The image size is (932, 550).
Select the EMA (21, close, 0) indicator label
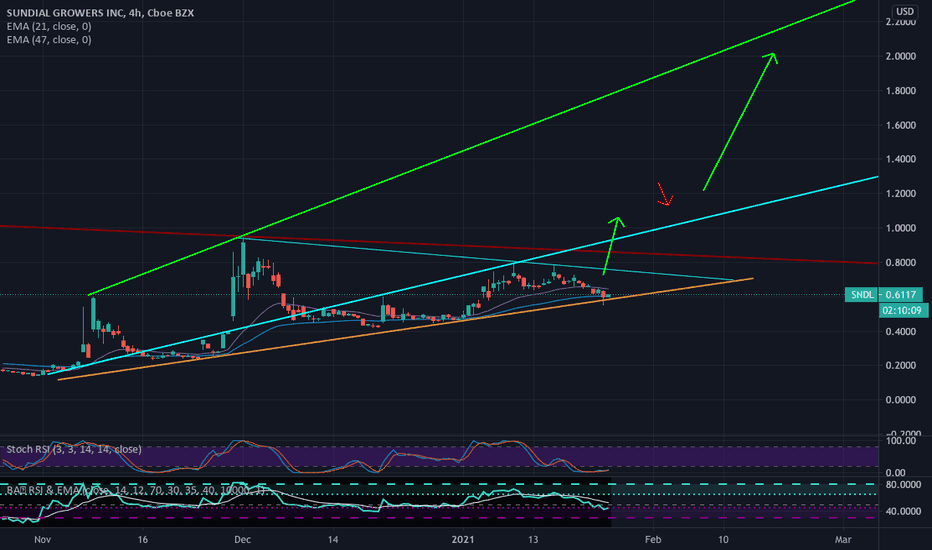[49, 26]
